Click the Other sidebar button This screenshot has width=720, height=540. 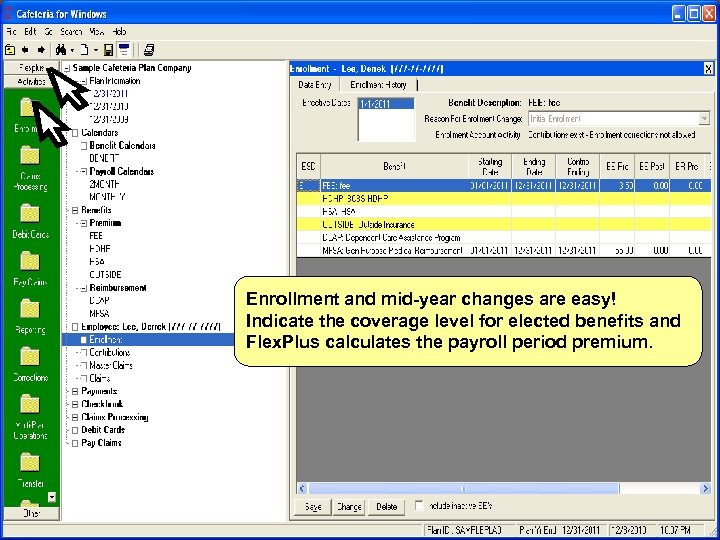tap(31, 513)
